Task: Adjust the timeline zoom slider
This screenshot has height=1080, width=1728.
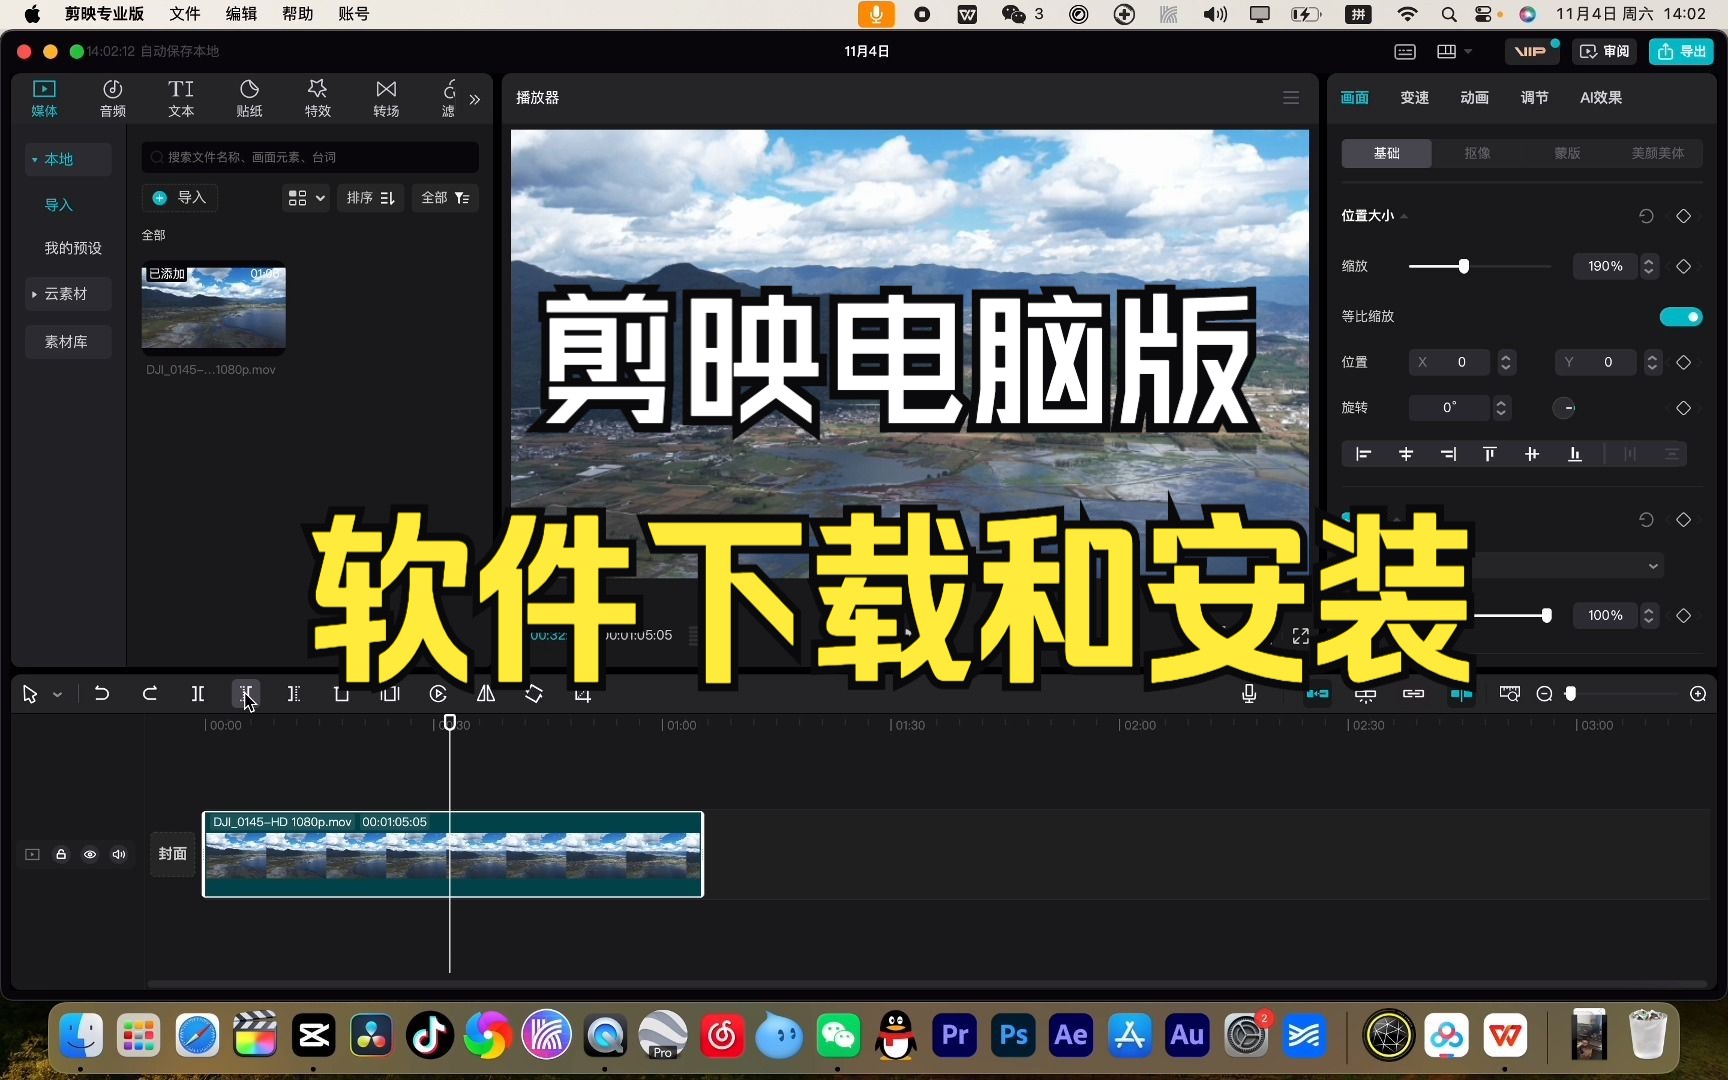Action: click(x=1570, y=693)
